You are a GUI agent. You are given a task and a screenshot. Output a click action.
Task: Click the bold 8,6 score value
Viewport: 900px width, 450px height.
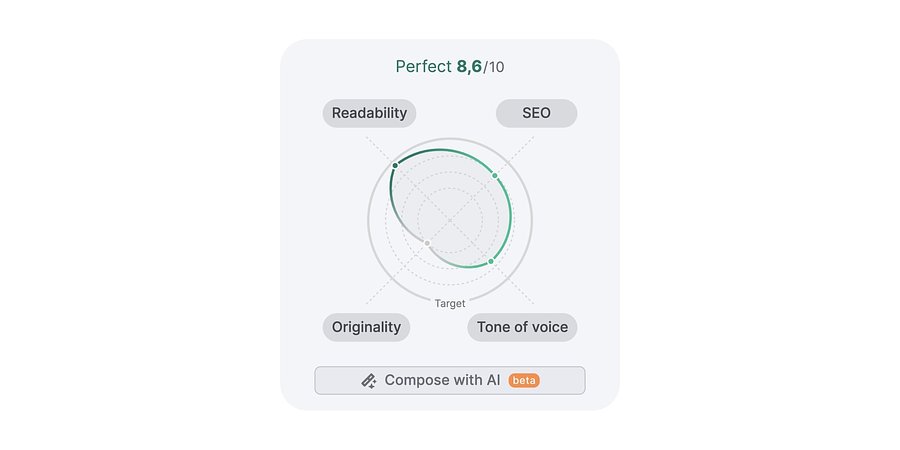[469, 67]
